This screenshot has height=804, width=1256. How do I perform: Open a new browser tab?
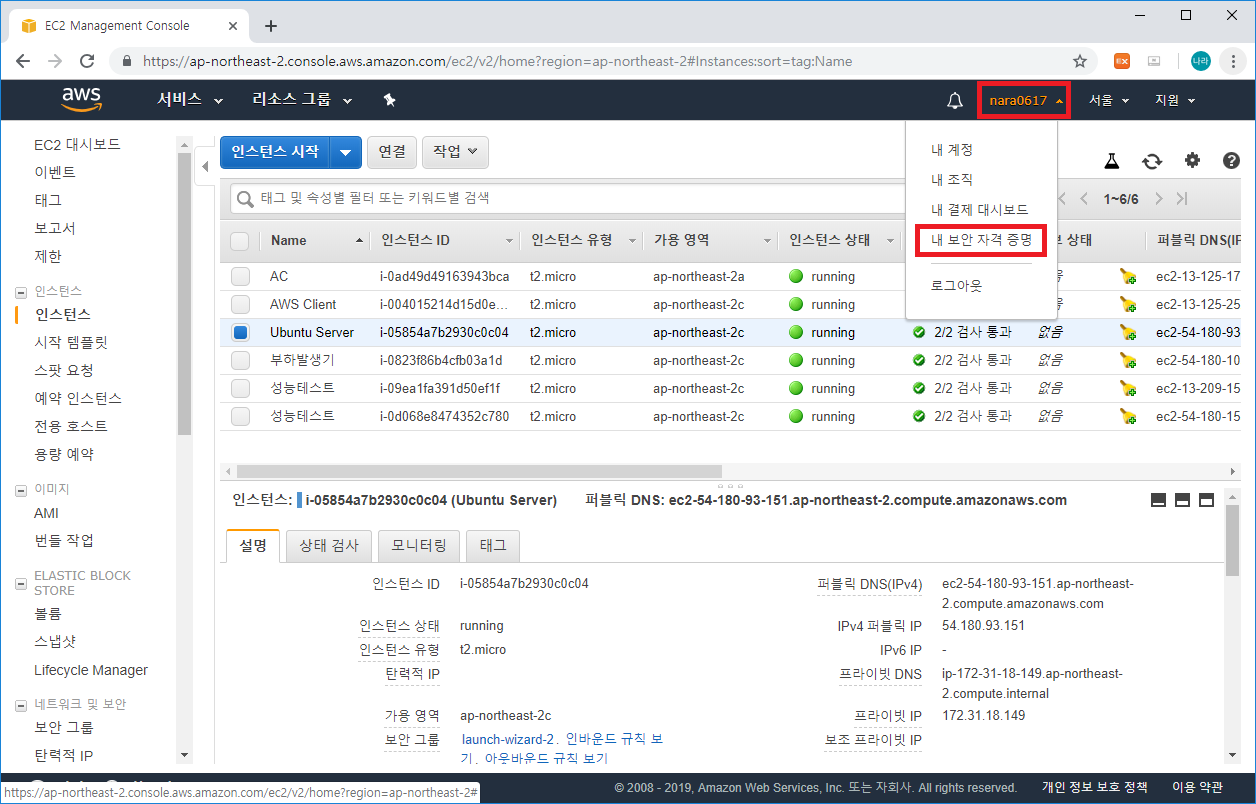[x=271, y=26]
